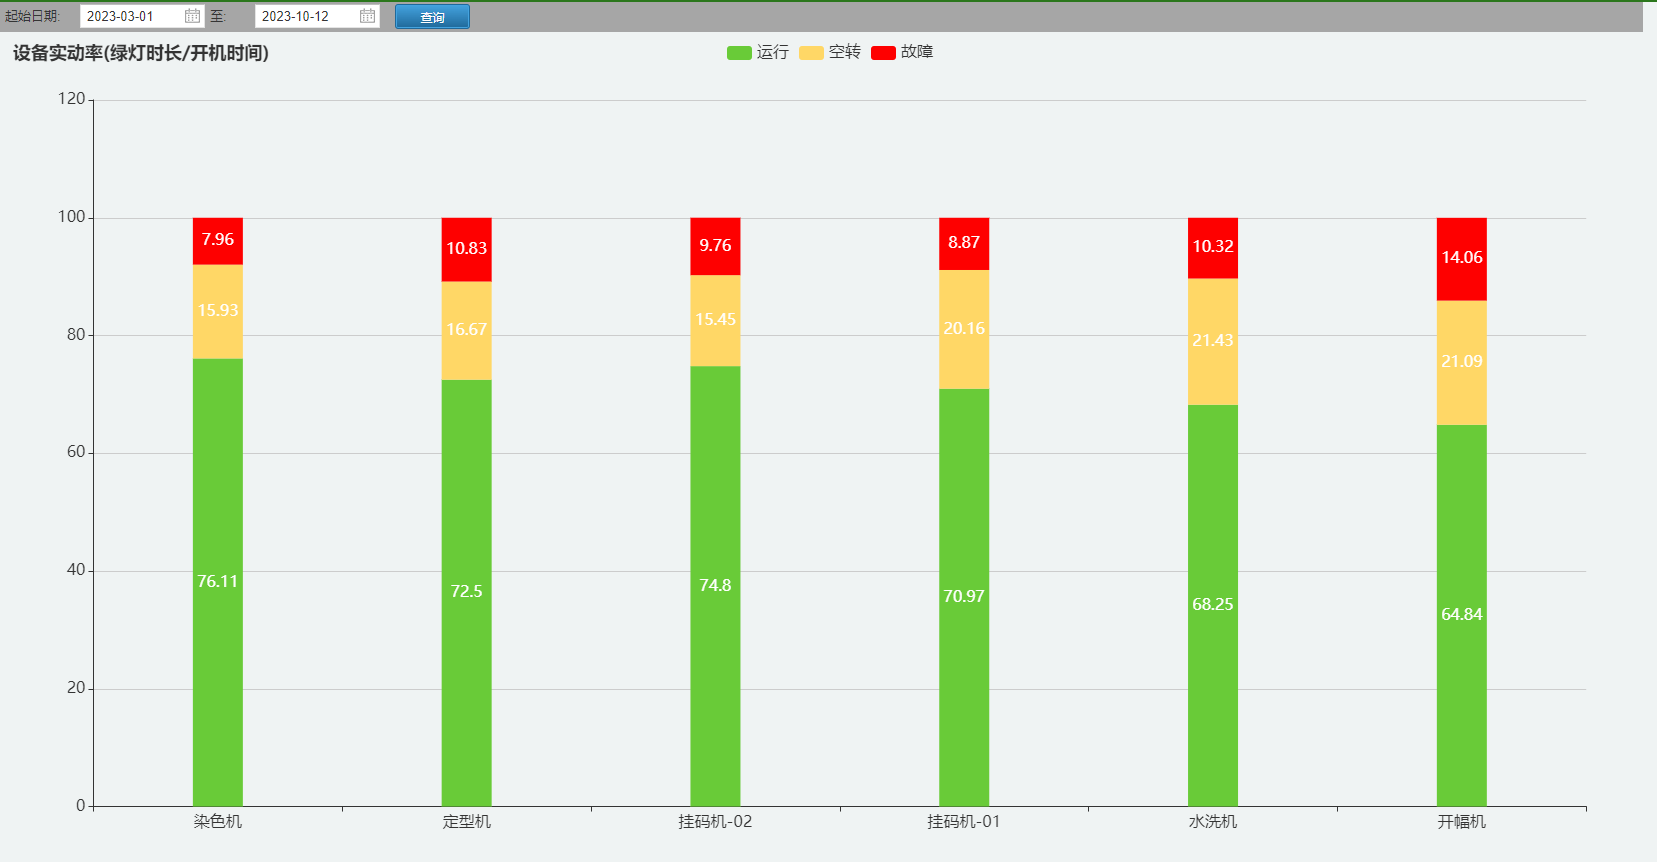Image resolution: width=1657 pixels, height=862 pixels.
Task: Click the red 10.32 segment for 水洗机
Action: pos(1213,248)
